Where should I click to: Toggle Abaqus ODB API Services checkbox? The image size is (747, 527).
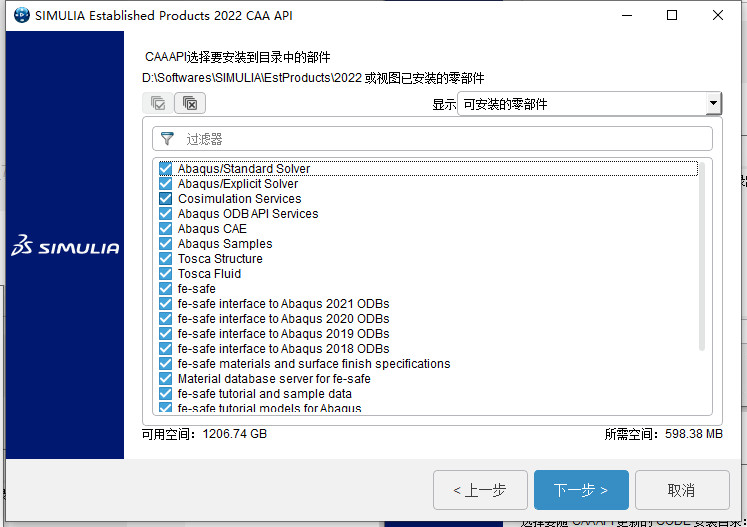pos(165,213)
